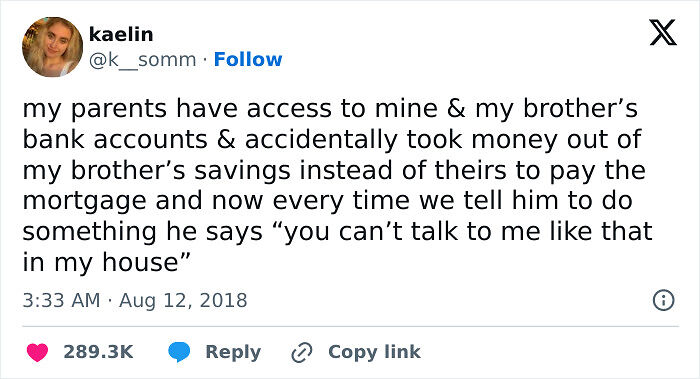The image size is (700, 379).
Task: Click the line starting "my parents have access"
Action: pos(330,109)
